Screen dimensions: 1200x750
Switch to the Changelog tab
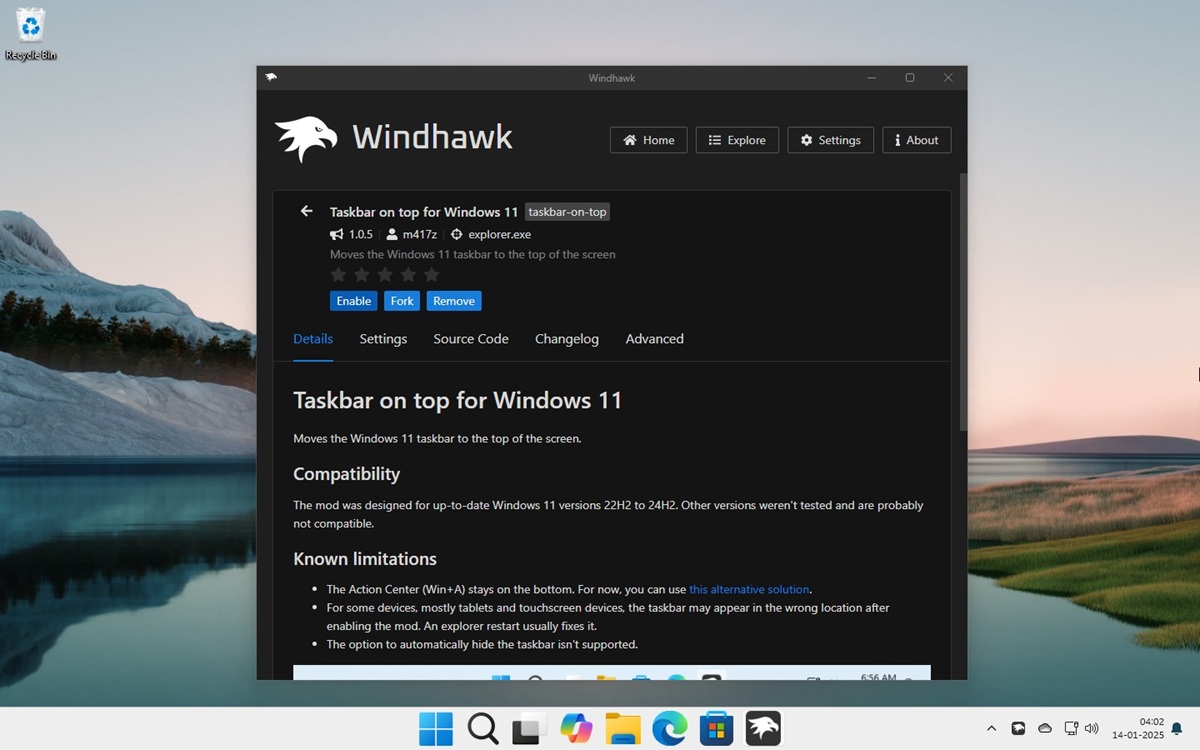[567, 339]
